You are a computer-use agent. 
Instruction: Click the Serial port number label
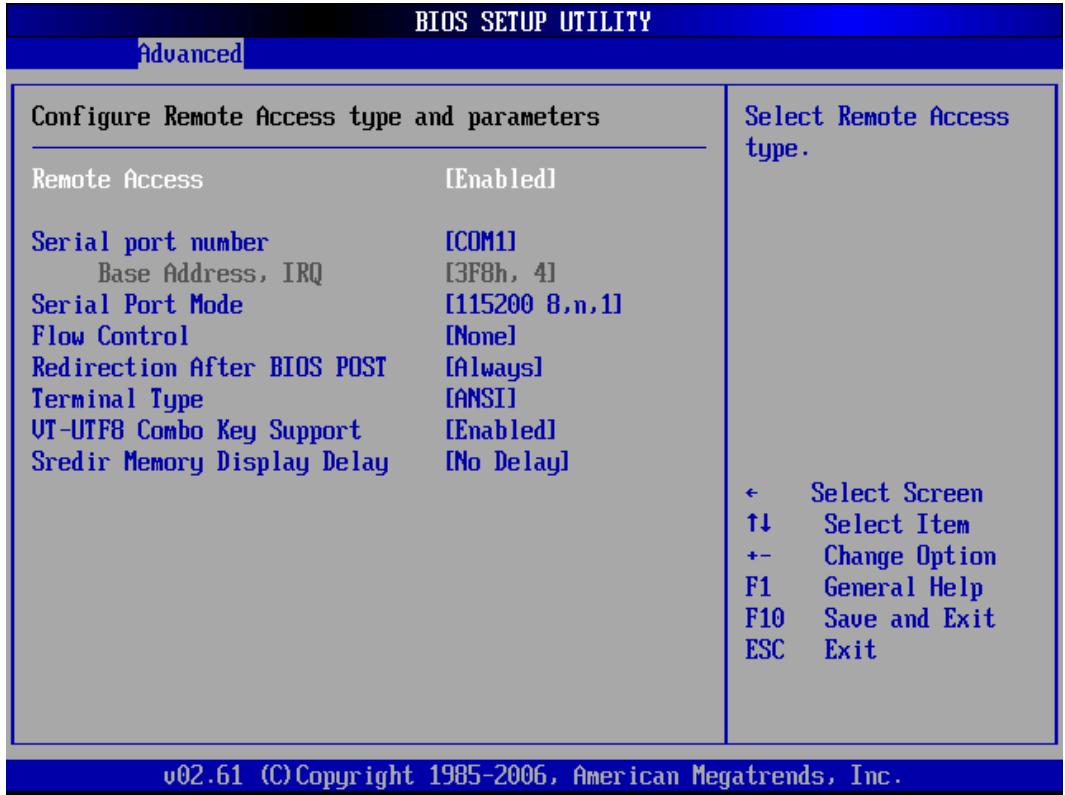click(x=150, y=242)
